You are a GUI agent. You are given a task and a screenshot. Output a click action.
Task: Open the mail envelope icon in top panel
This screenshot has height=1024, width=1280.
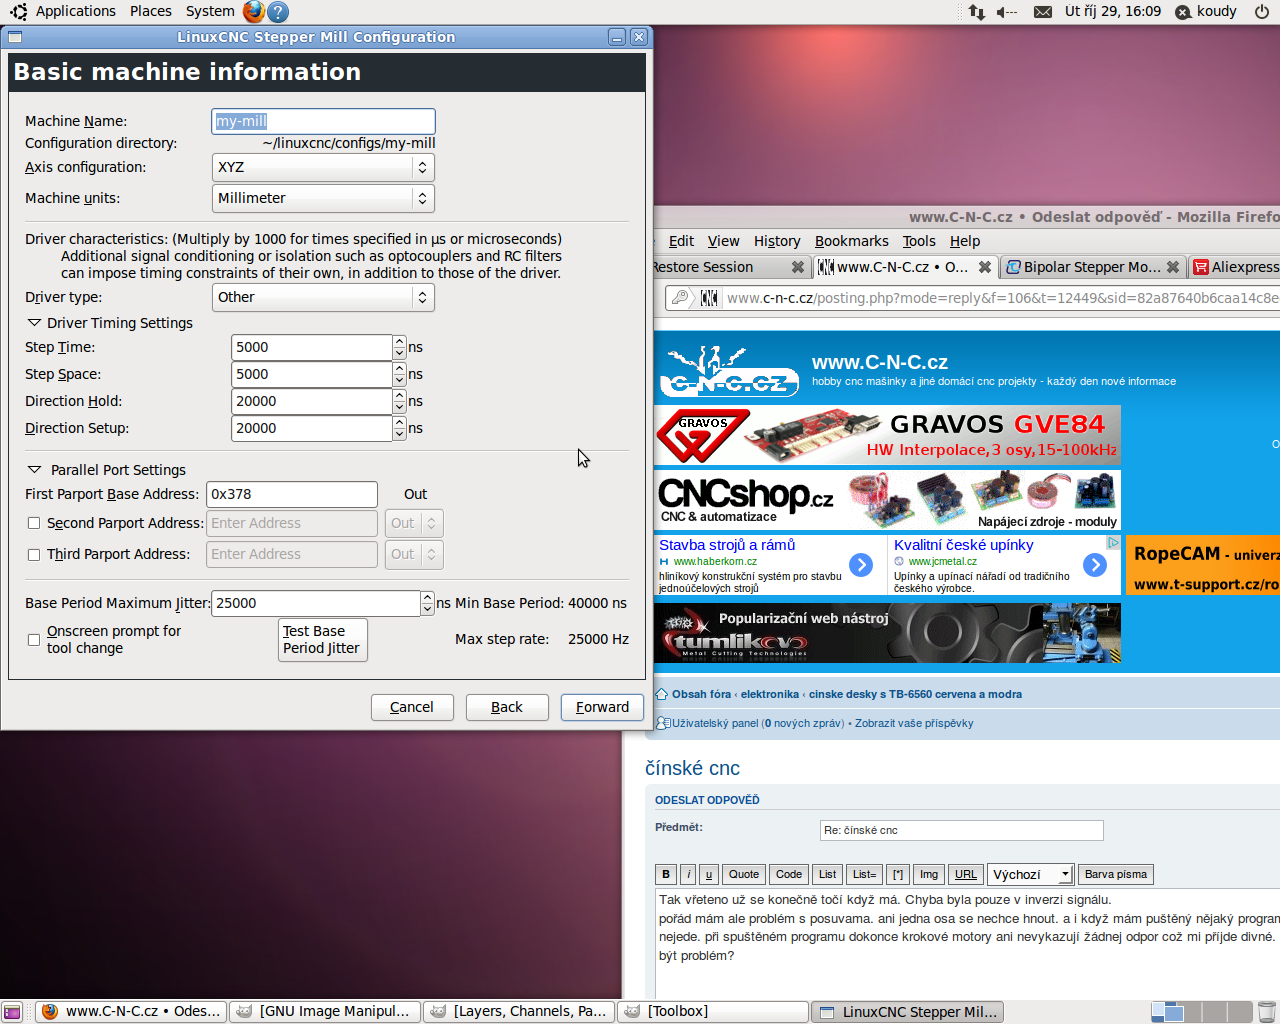pyautogui.click(x=1042, y=12)
